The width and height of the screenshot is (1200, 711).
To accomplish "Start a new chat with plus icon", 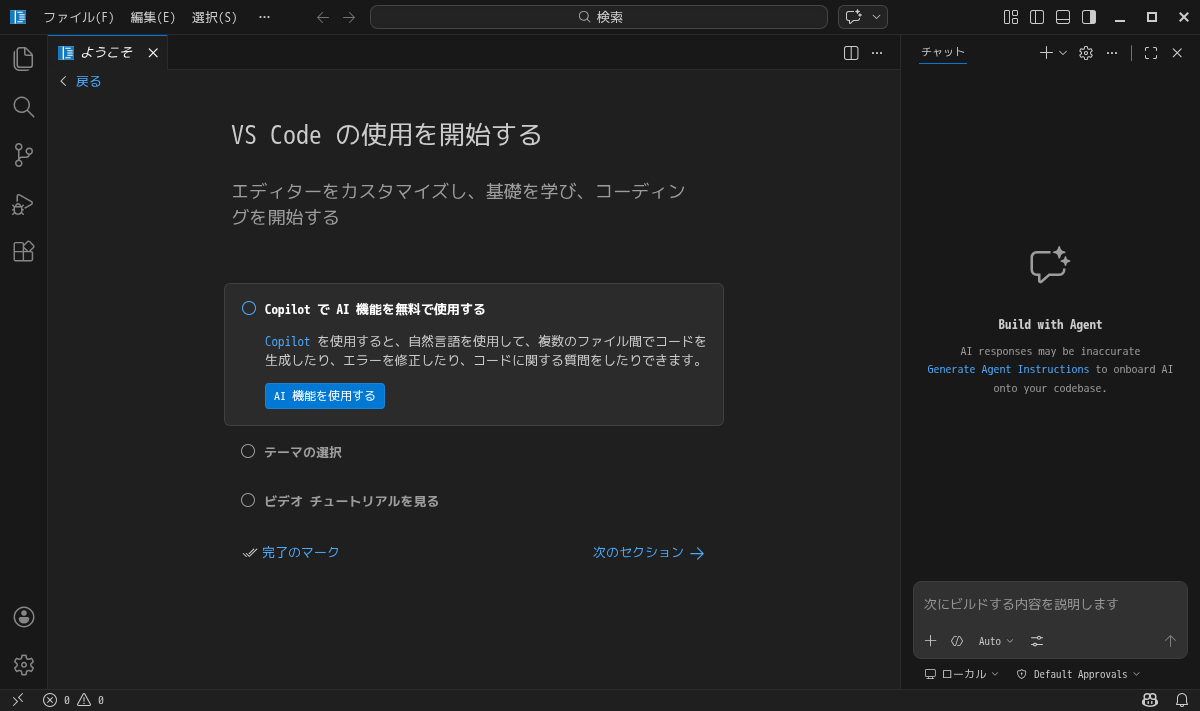I will [x=1046, y=53].
